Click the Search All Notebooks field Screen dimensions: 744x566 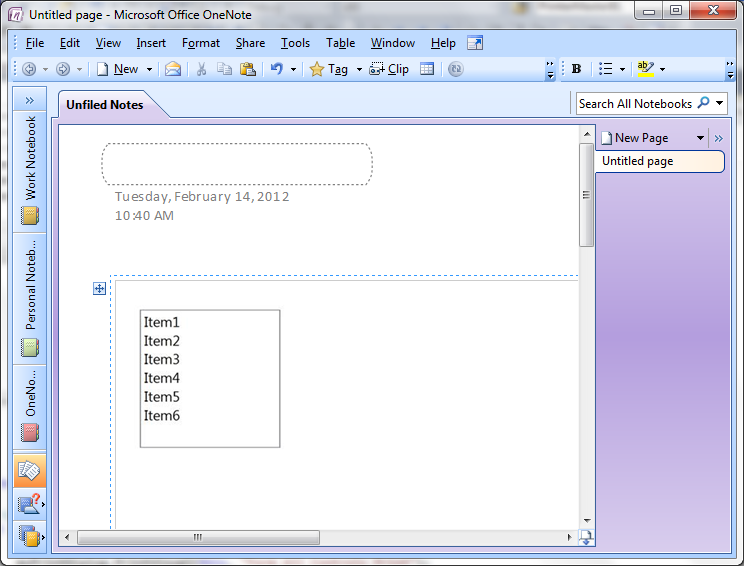tap(636, 103)
